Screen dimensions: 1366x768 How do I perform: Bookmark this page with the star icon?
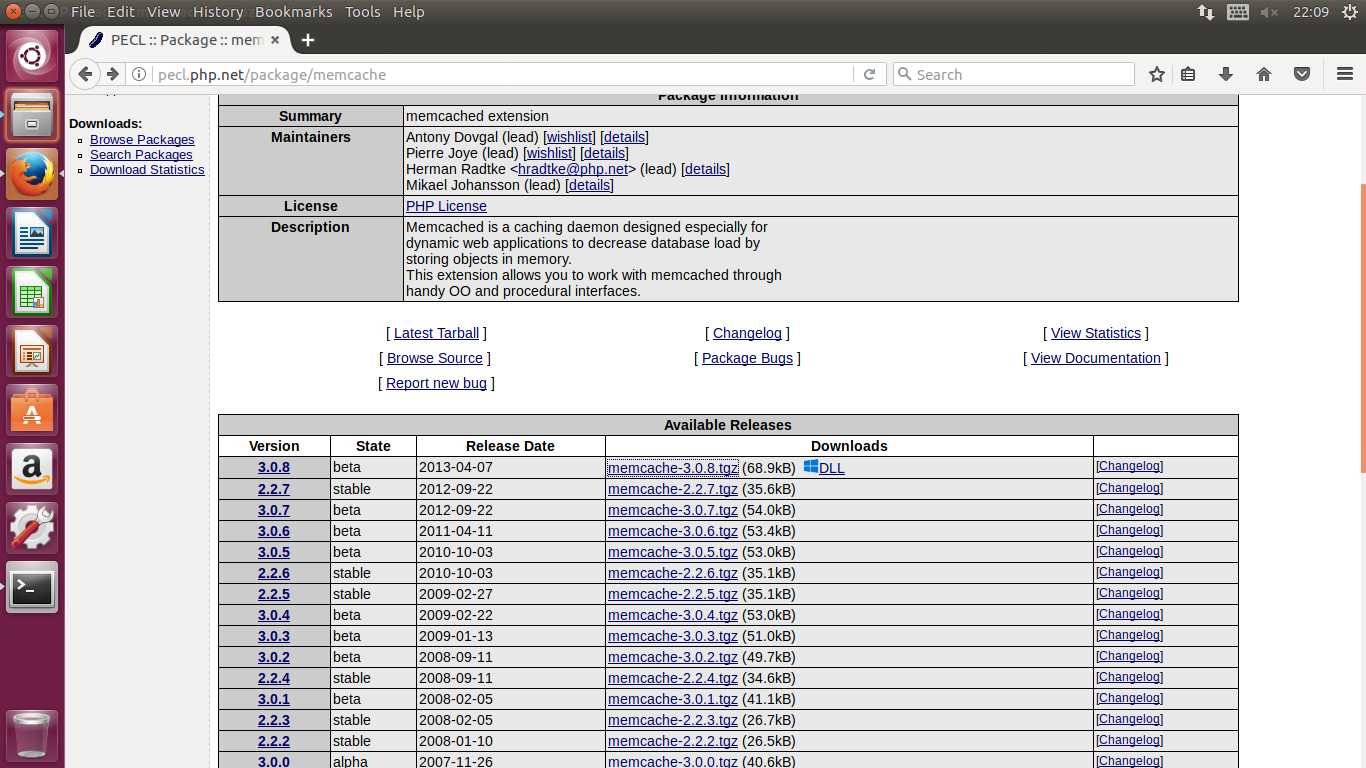click(1157, 74)
